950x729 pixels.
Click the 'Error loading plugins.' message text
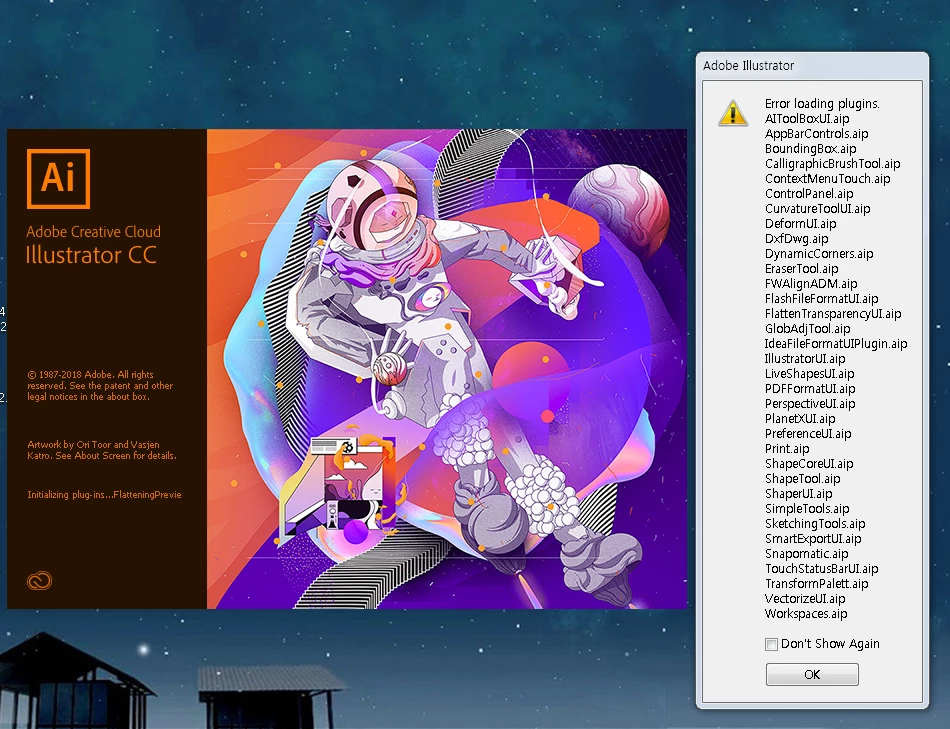822,104
